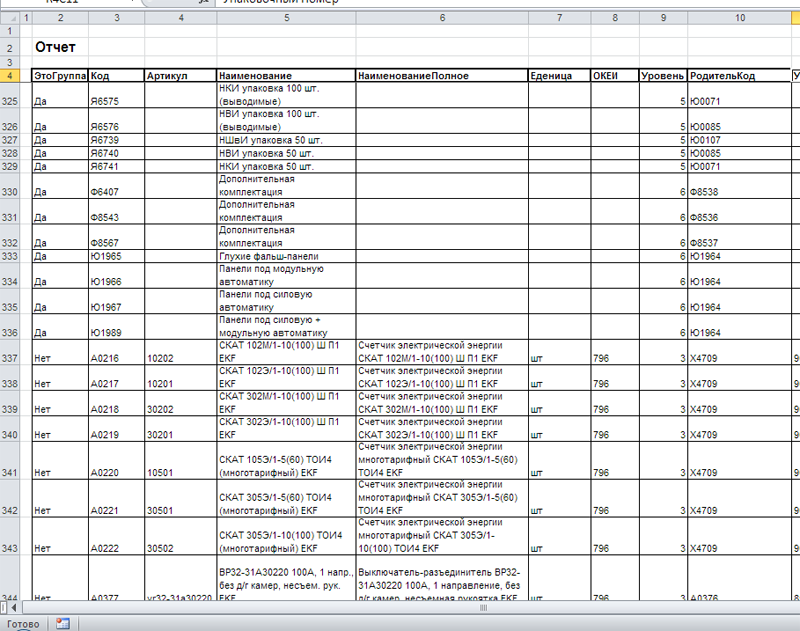800x631 pixels.
Task: Click the 'РодительКод' header cell
Action: tap(740, 75)
